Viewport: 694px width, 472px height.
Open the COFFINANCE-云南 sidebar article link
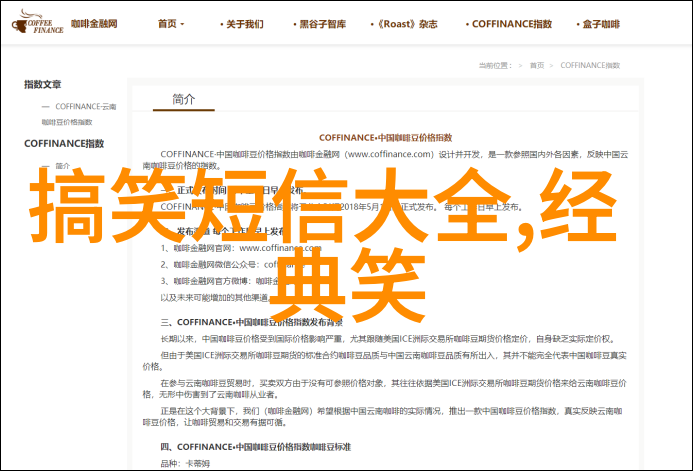(x=79, y=114)
